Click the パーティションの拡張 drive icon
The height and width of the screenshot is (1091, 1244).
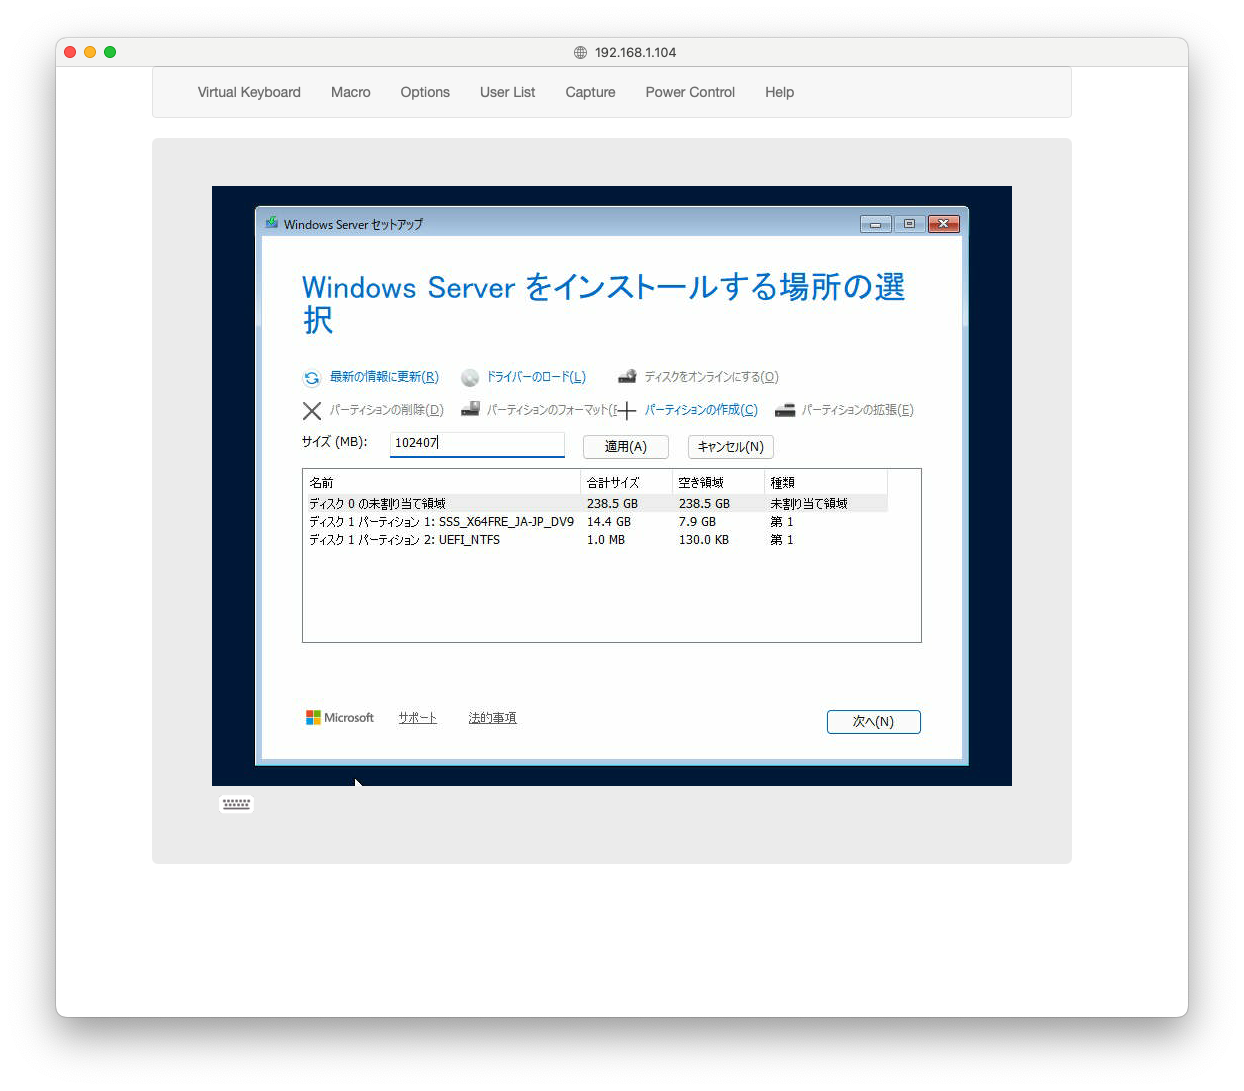(785, 410)
